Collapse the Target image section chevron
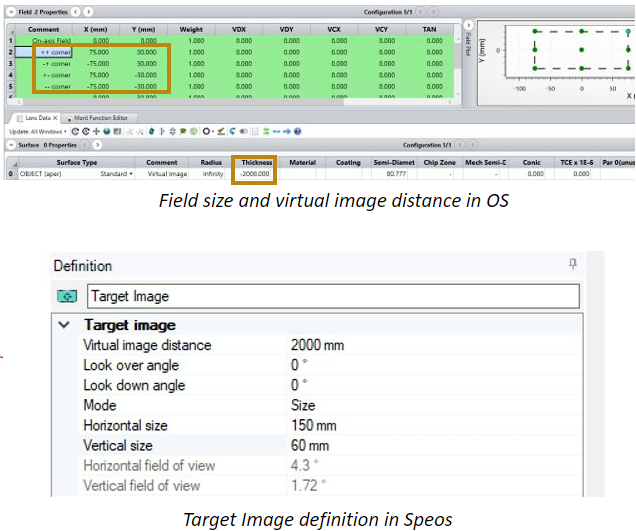This screenshot has width=636, height=531. [x=64, y=325]
